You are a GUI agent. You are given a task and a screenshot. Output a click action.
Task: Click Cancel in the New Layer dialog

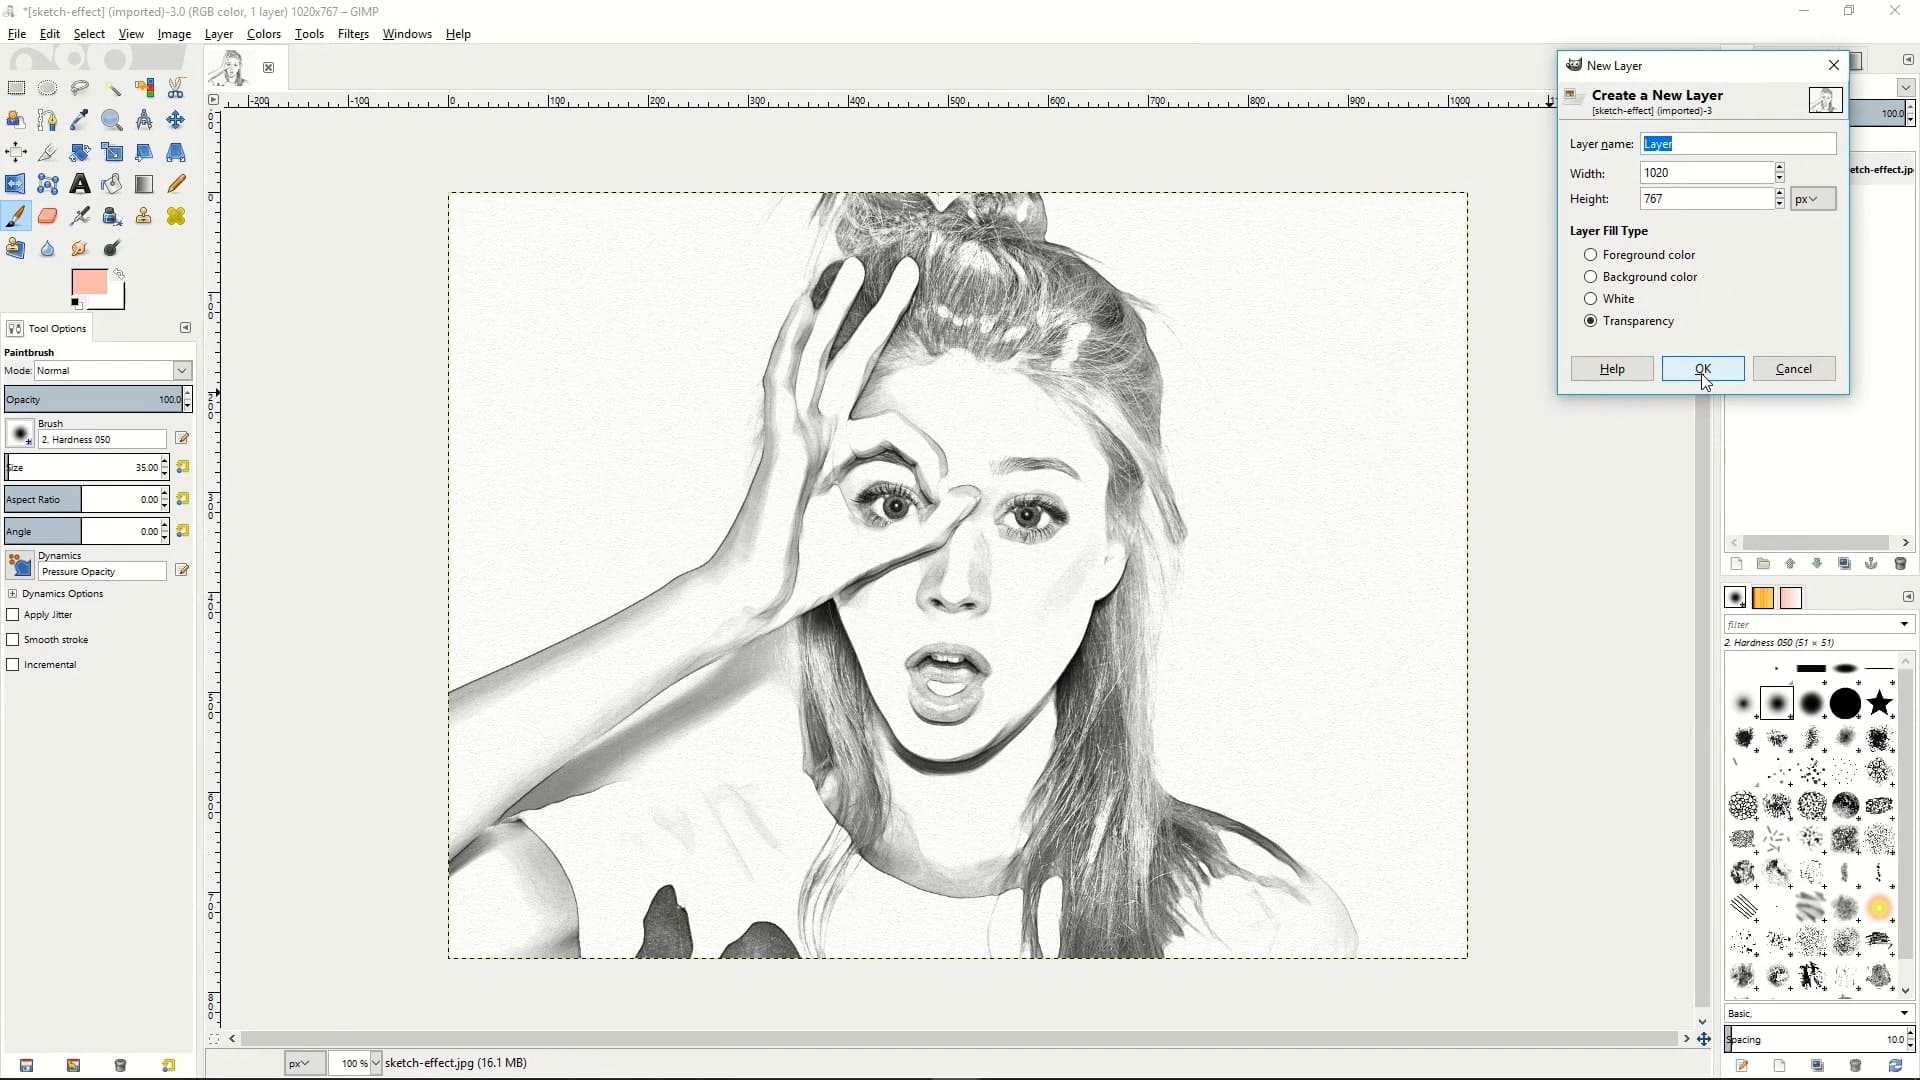(x=1793, y=369)
